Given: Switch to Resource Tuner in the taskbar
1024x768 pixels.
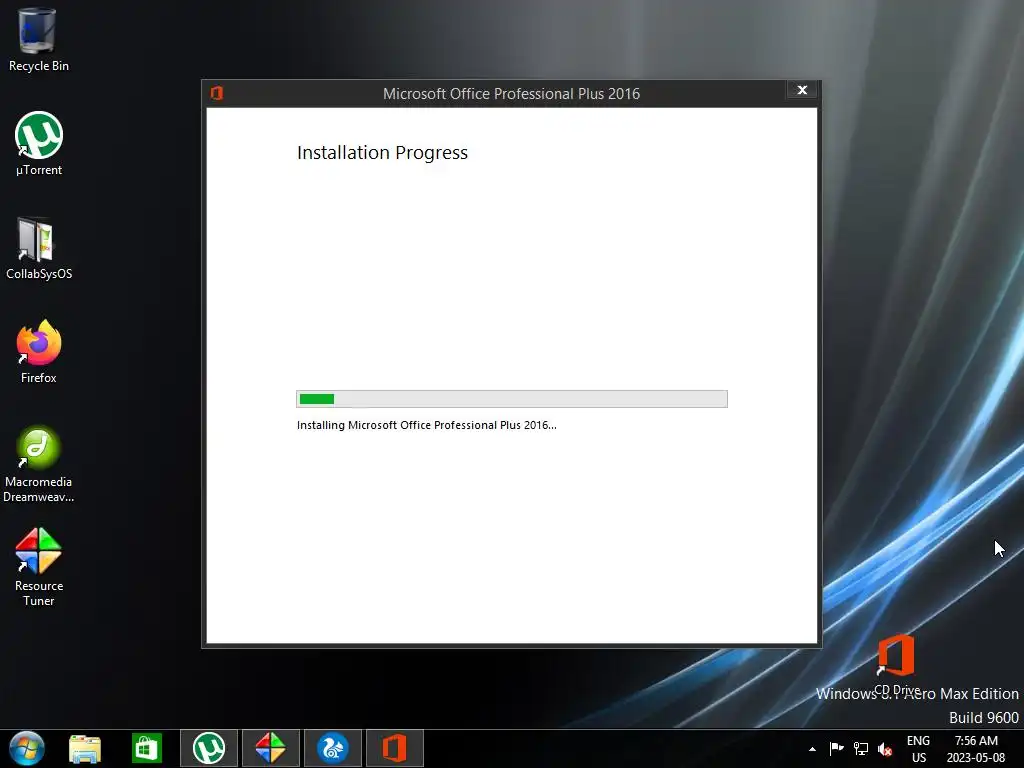Looking at the screenshot, I should click(270, 748).
